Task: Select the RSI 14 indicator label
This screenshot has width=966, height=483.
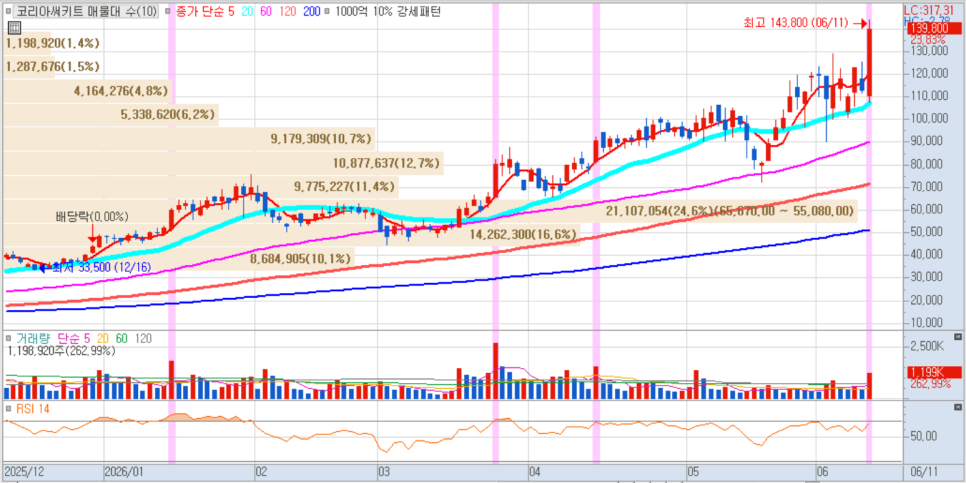Action: click(x=32, y=408)
